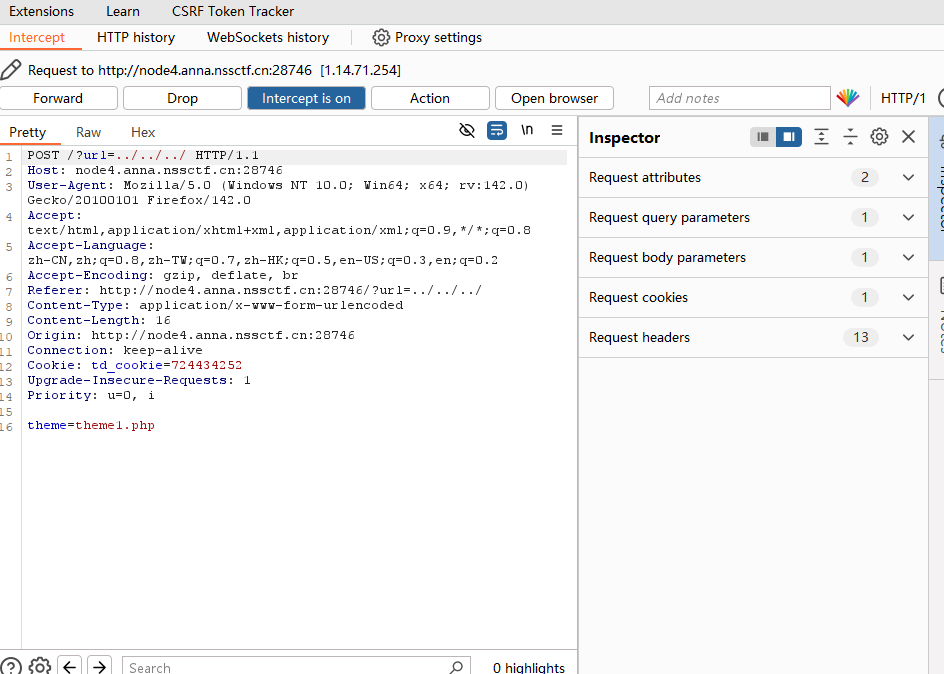Switch to the Raw view tab
This screenshot has height=674, width=944.
88,132
